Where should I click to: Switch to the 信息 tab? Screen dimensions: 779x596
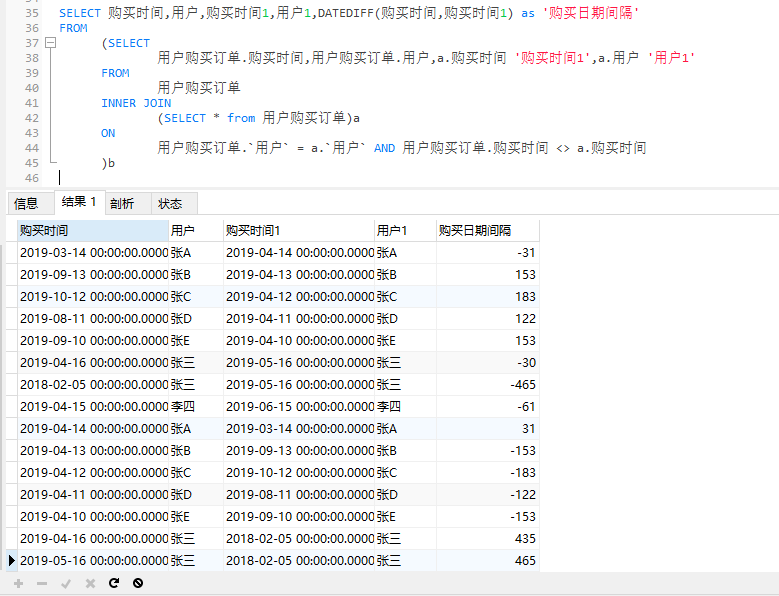coord(26,203)
